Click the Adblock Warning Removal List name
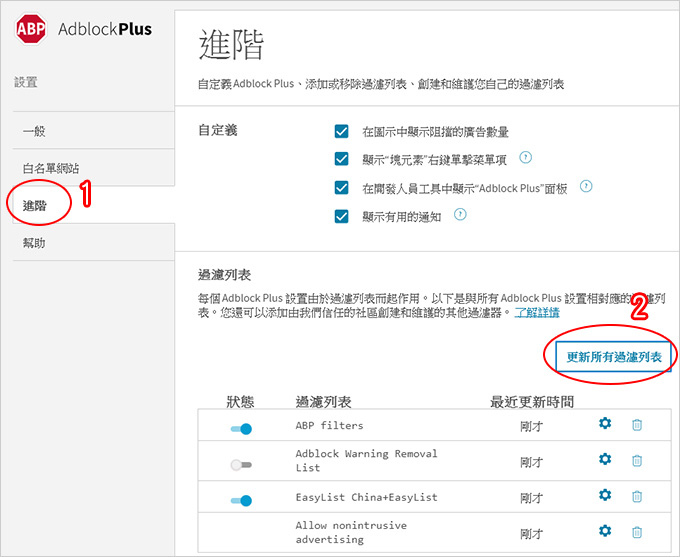680x557 pixels. [366, 460]
